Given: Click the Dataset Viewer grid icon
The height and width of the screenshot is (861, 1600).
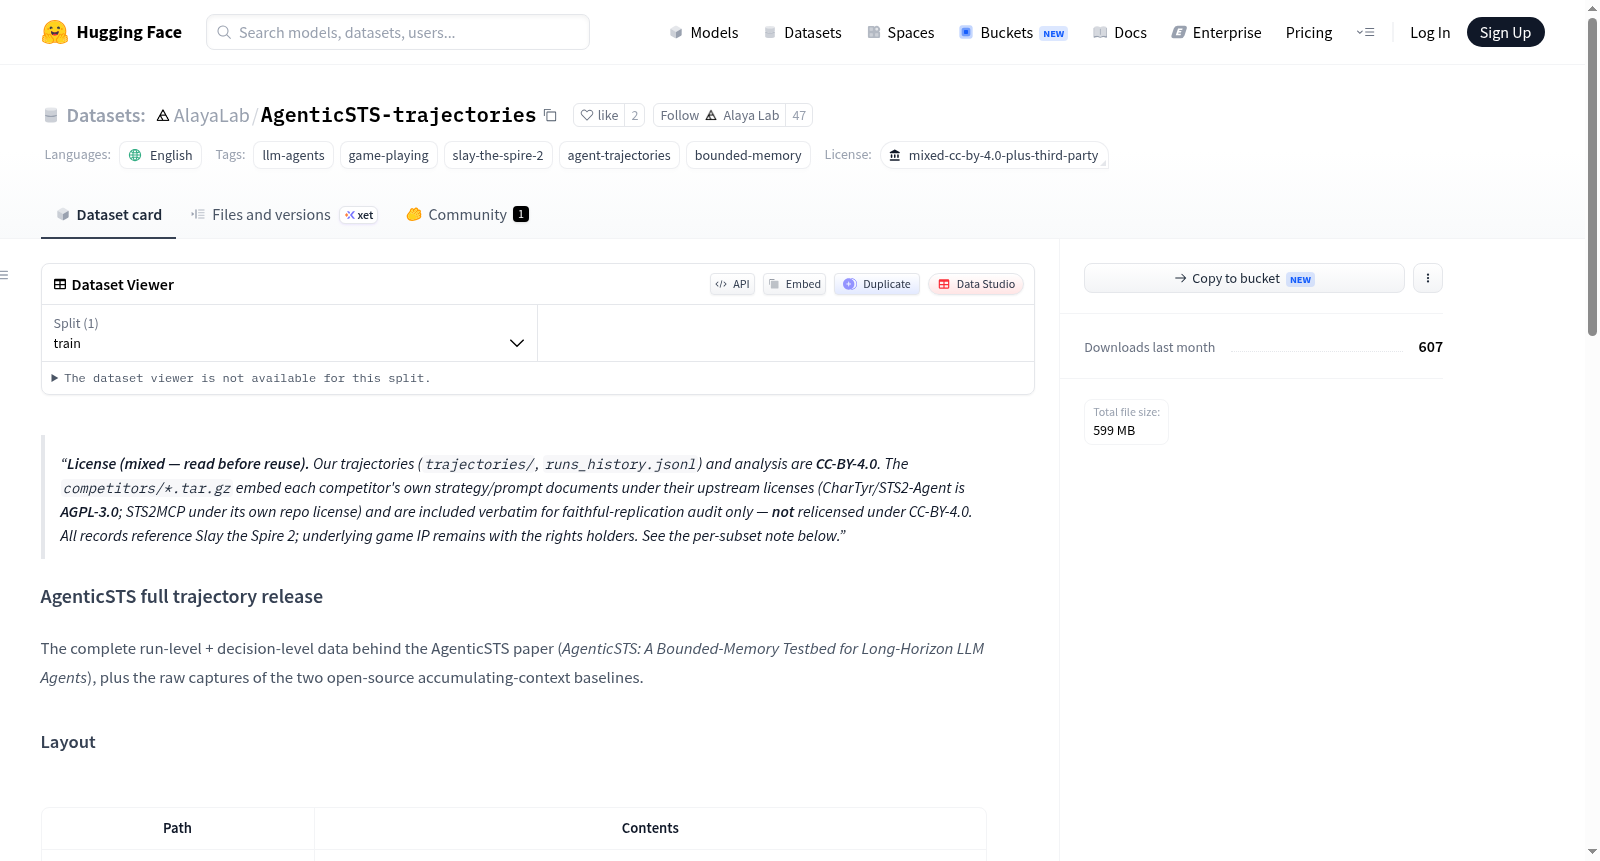Looking at the screenshot, I should point(60,284).
